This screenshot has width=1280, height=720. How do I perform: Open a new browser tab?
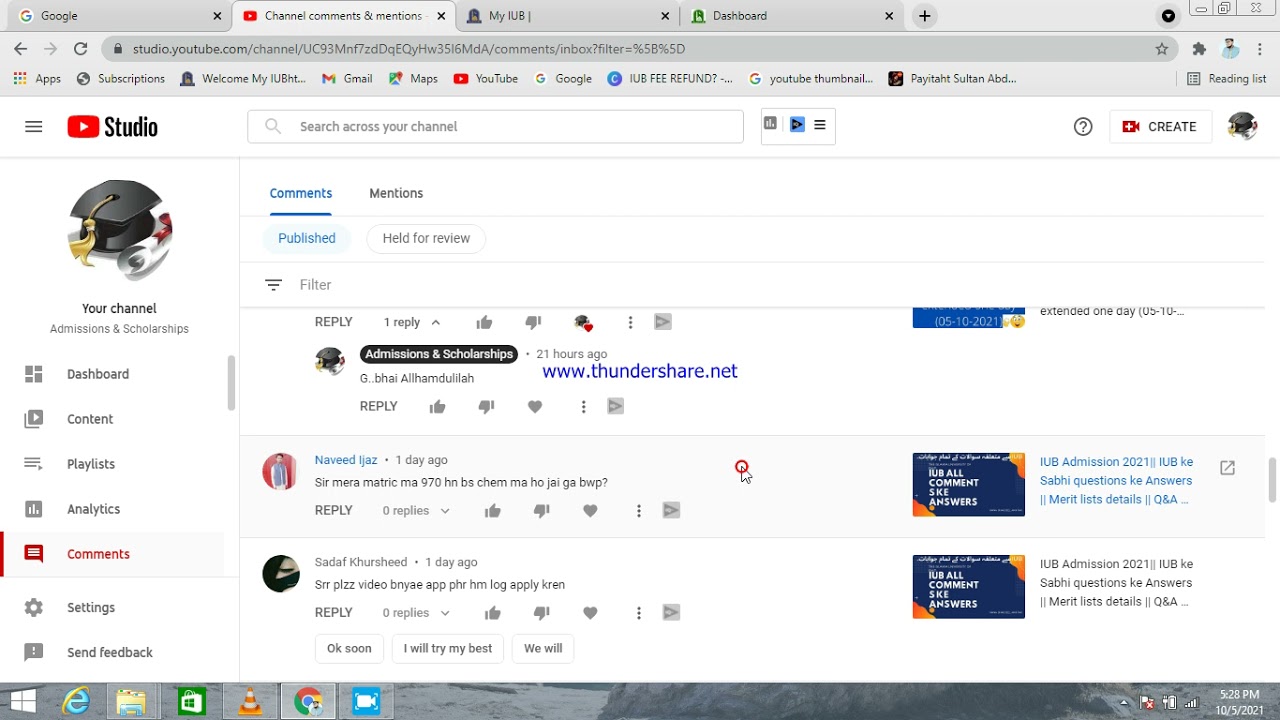tap(924, 16)
